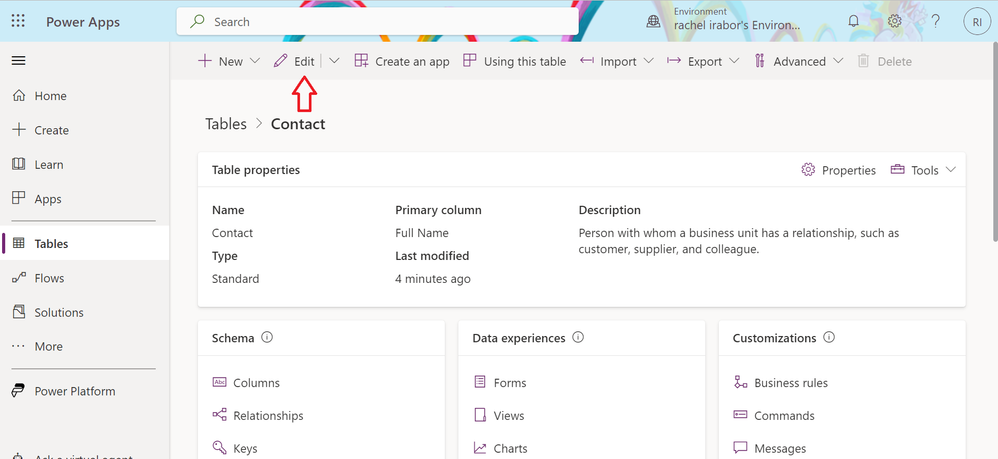Screen dimensions: 998x459
Task: Click the Schema info icon
Action: tap(267, 337)
